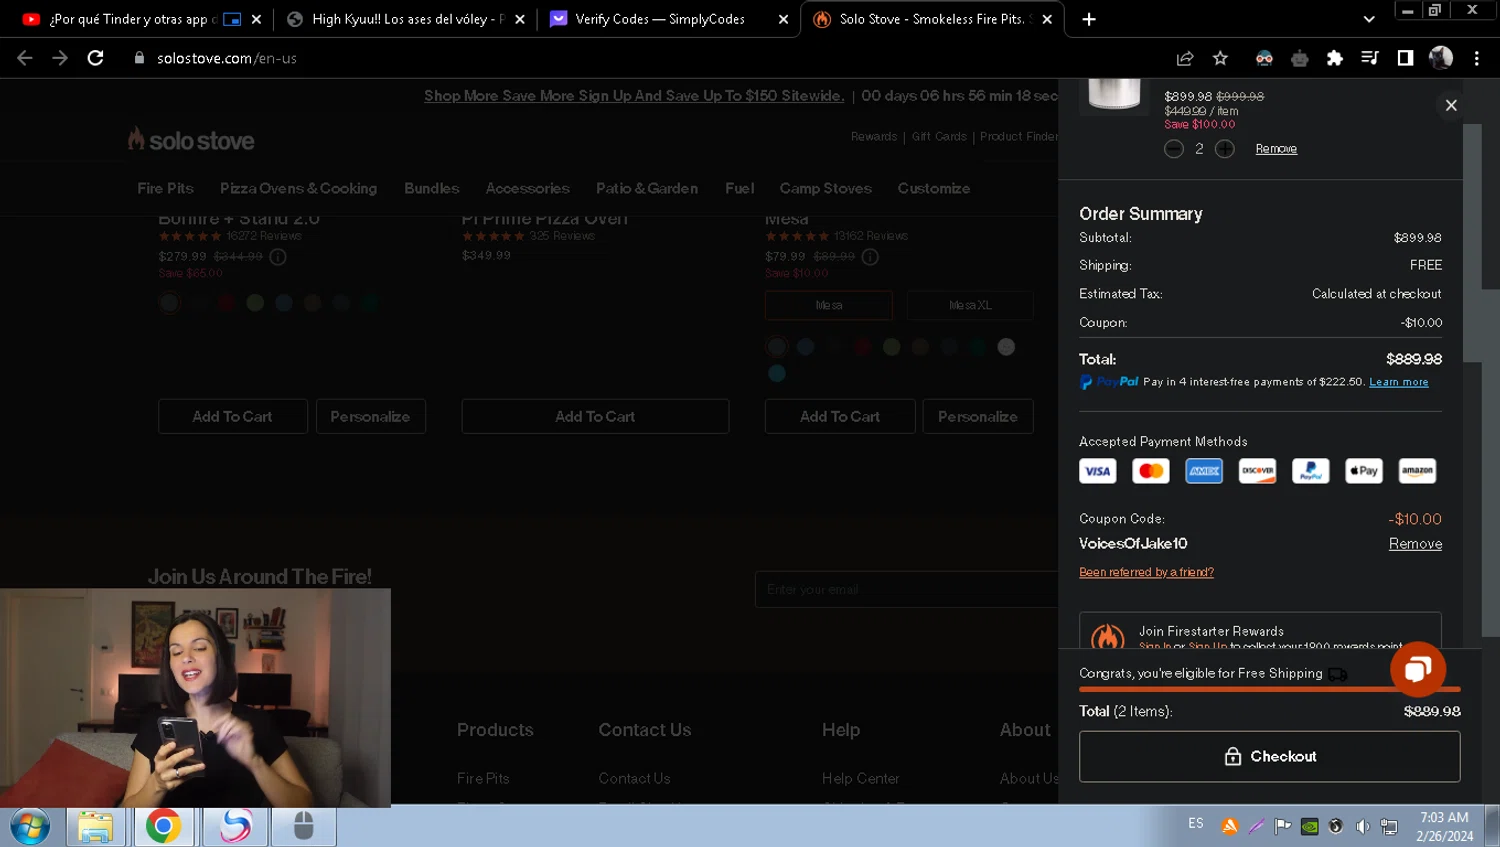
Task: Open the Rewards header link
Action: click(874, 136)
